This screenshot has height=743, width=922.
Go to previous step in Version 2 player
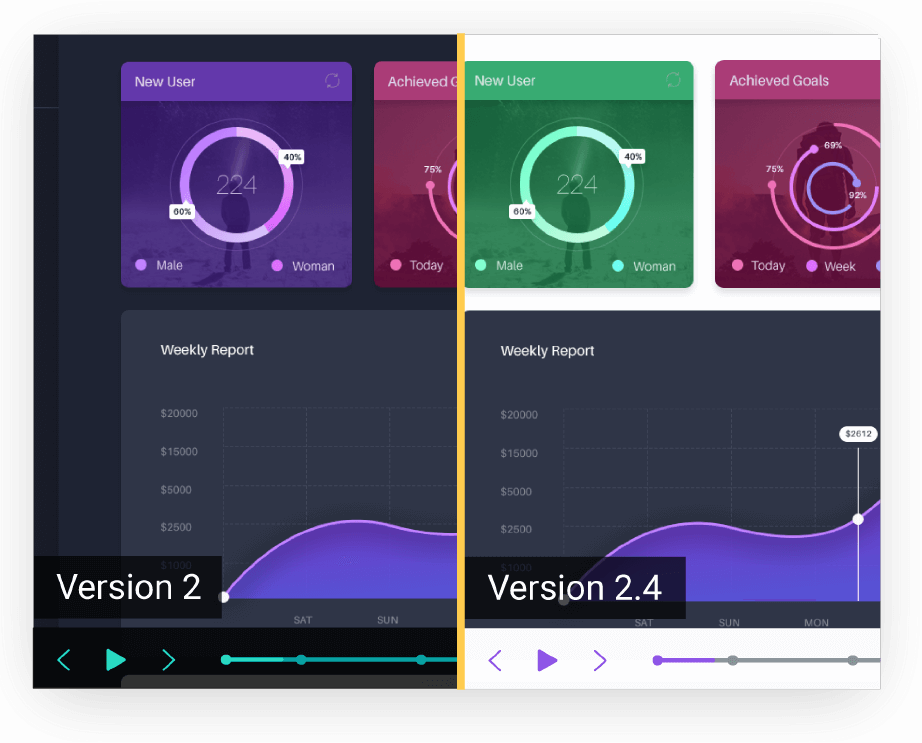(x=64, y=660)
